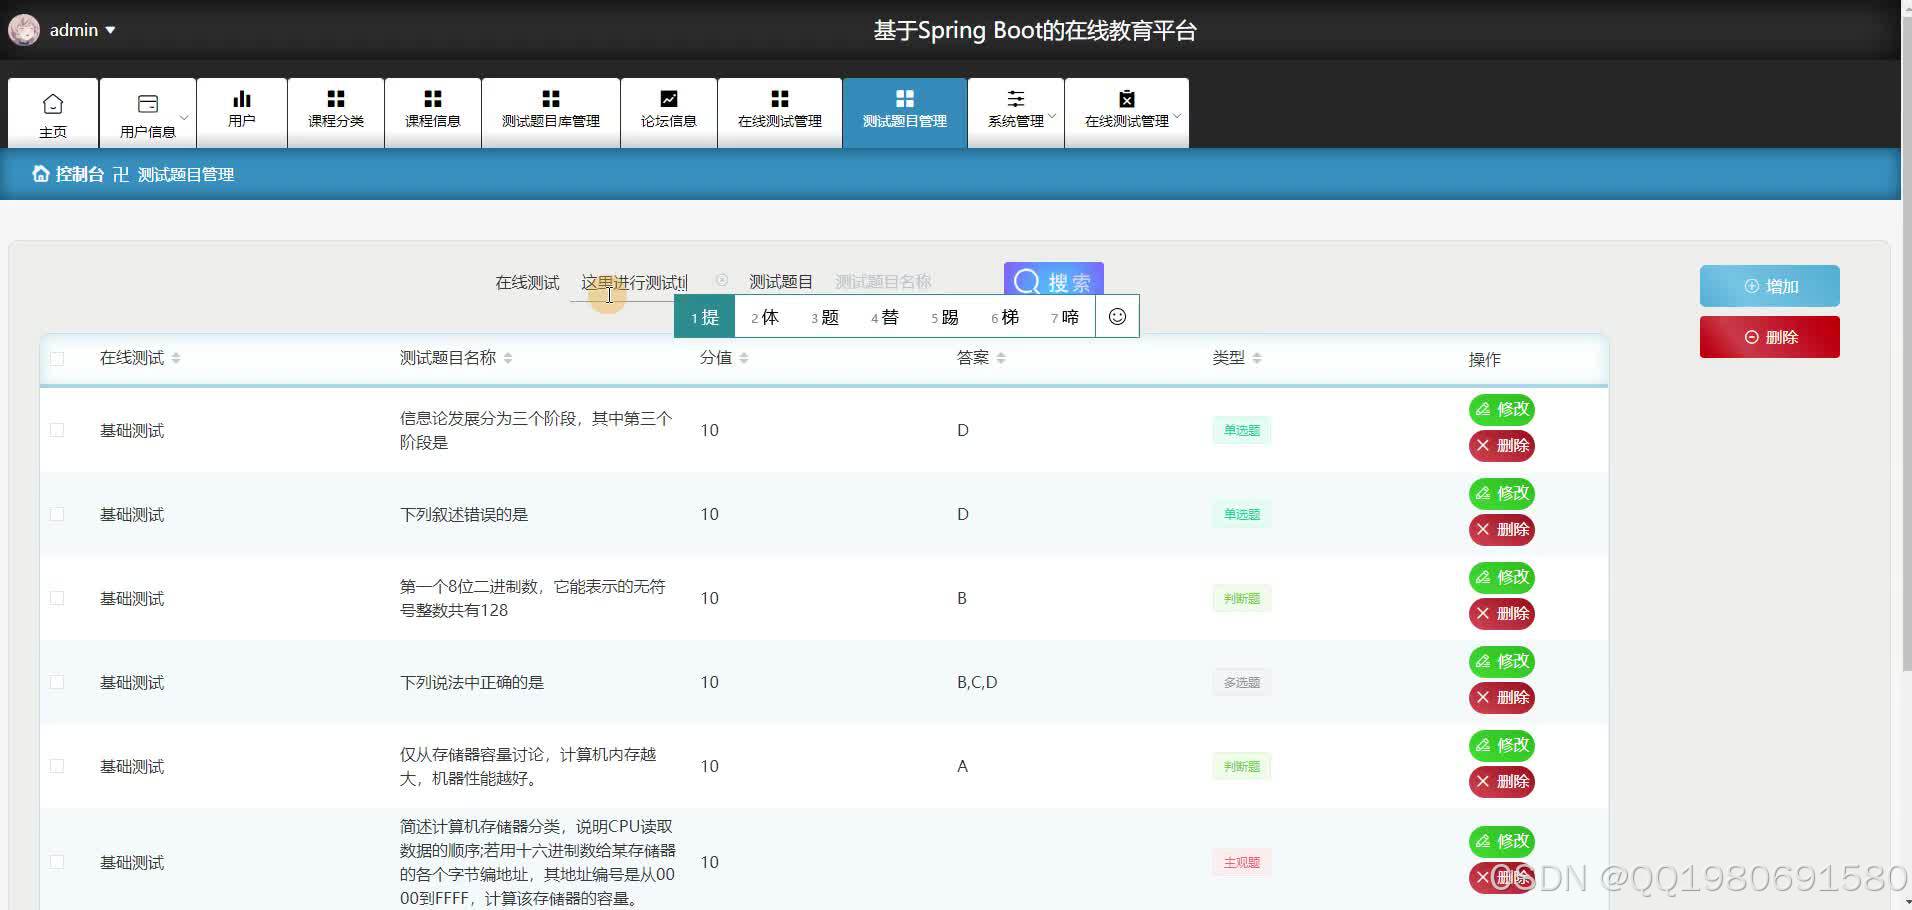1912x910 pixels.
Task: Click the search magnifier icon
Action: click(x=1028, y=281)
